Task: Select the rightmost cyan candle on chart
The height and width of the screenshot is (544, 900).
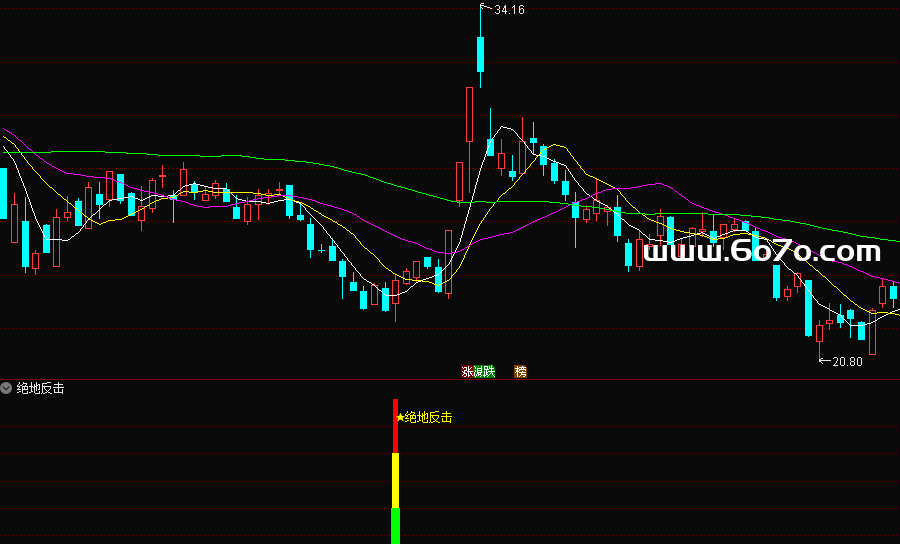Action: coord(893,293)
